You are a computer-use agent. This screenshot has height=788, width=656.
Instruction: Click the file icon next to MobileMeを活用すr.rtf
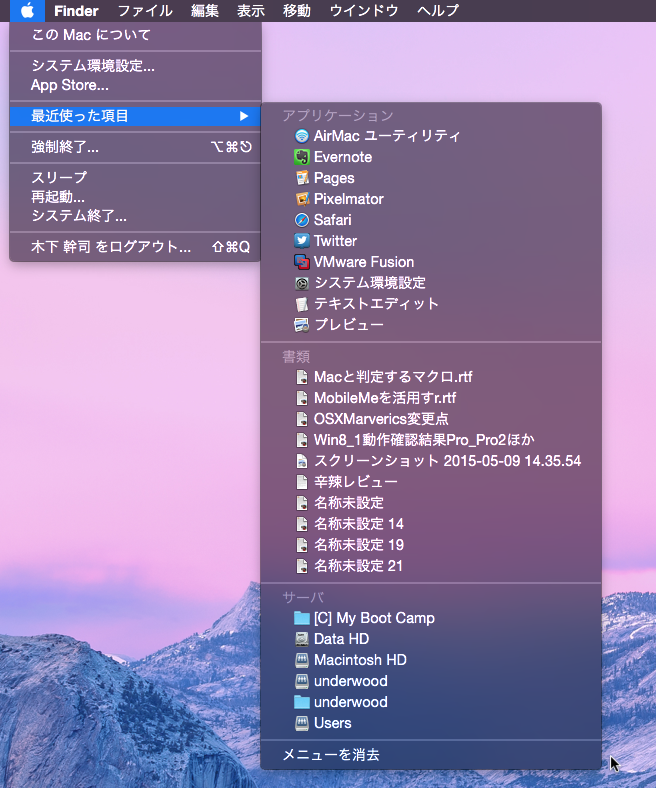302,398
